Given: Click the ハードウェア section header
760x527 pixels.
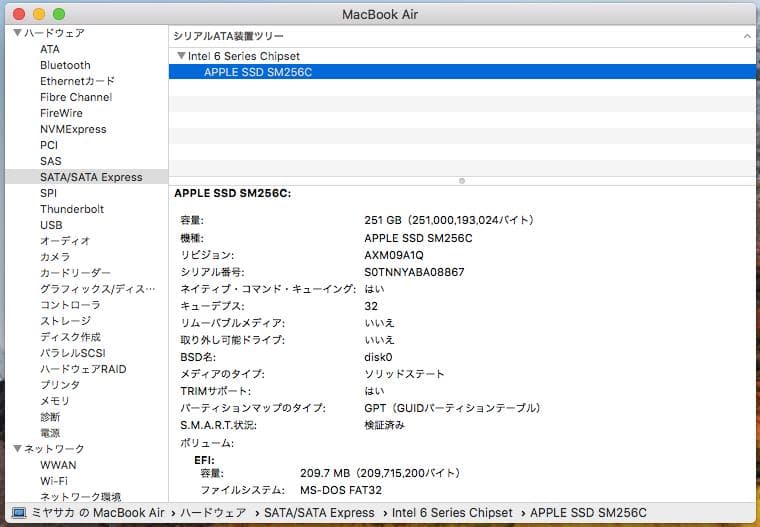Looking at the screenshot, I should [55, 33].
